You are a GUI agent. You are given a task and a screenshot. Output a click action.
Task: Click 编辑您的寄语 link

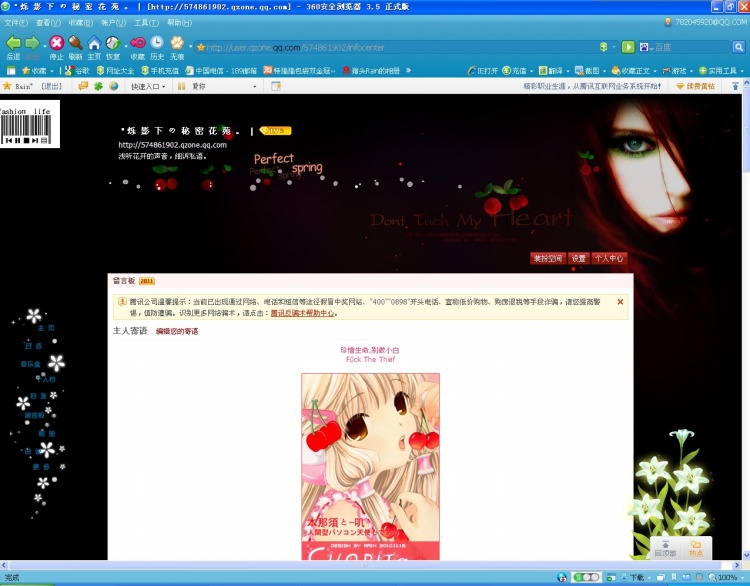(x=176, y=331)
